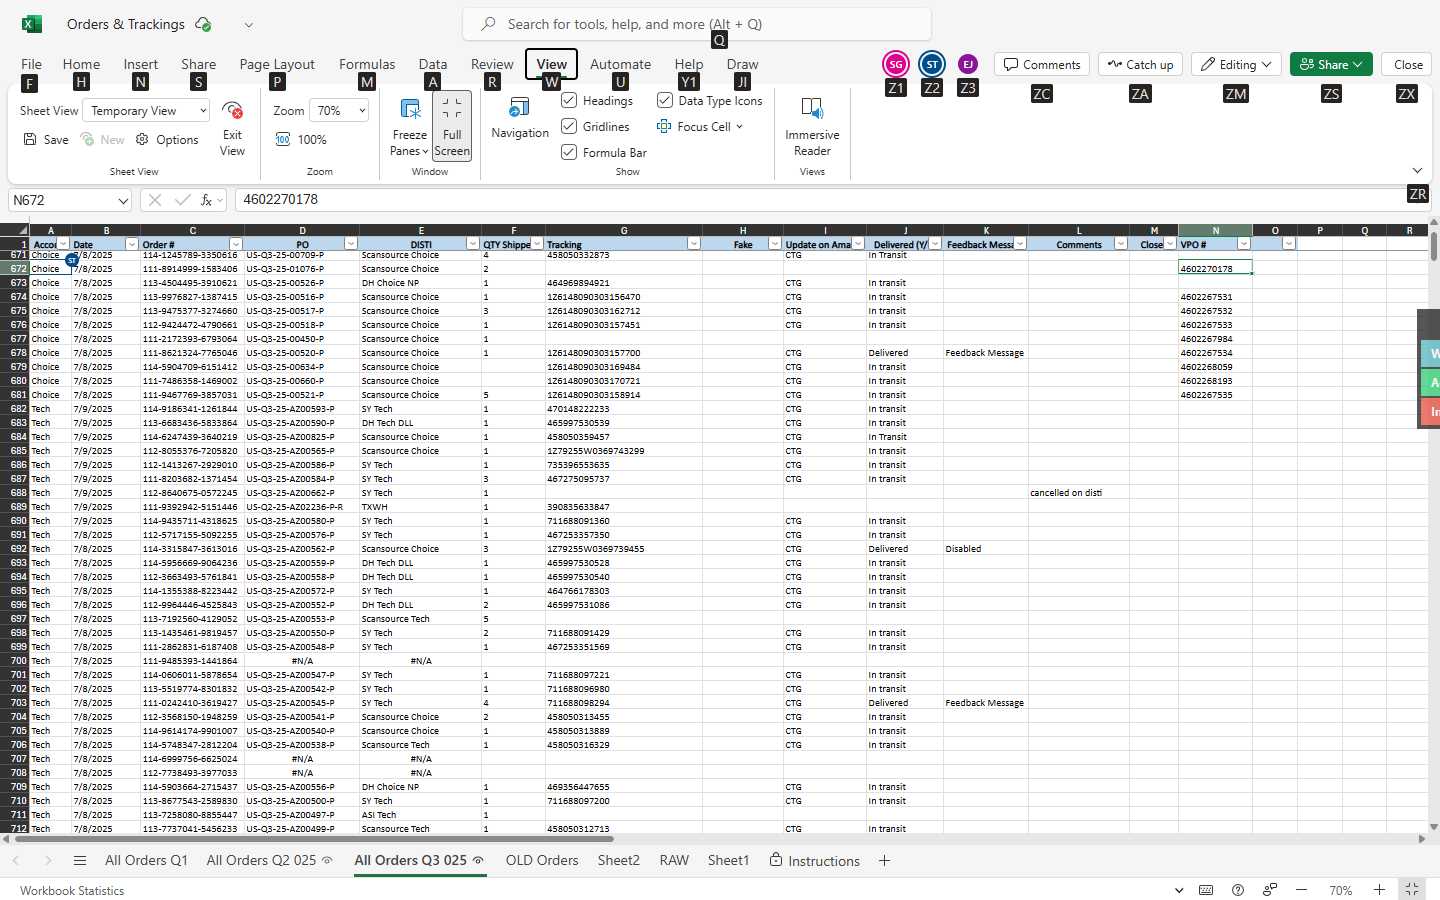This screenshot has height=900, width=1440.
Task: Switch to OLD Orders sheet tab
Action: tap(542, 860)
